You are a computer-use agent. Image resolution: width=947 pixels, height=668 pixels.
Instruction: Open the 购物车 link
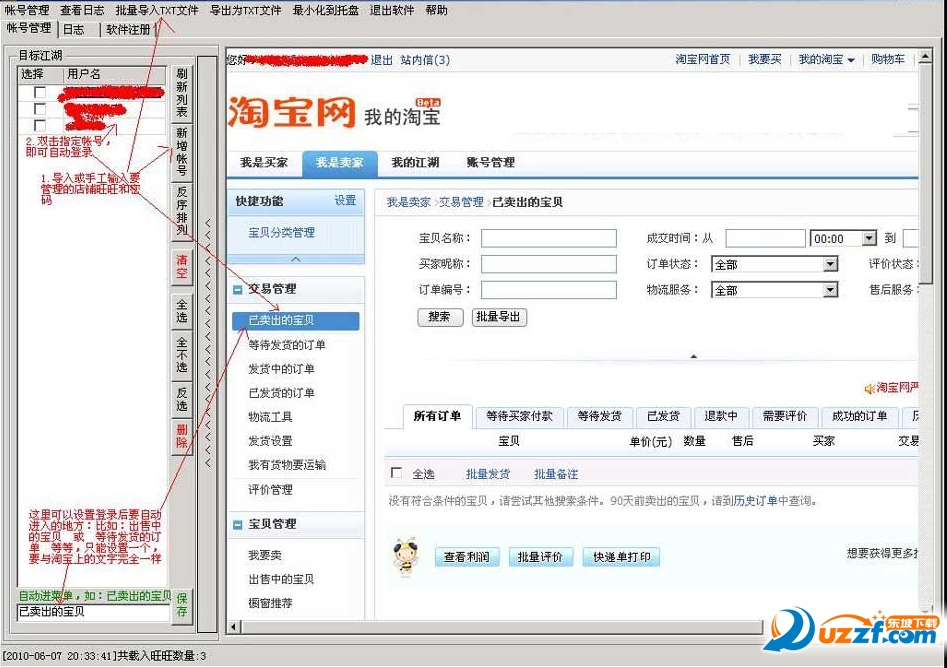tap(888, 59)
